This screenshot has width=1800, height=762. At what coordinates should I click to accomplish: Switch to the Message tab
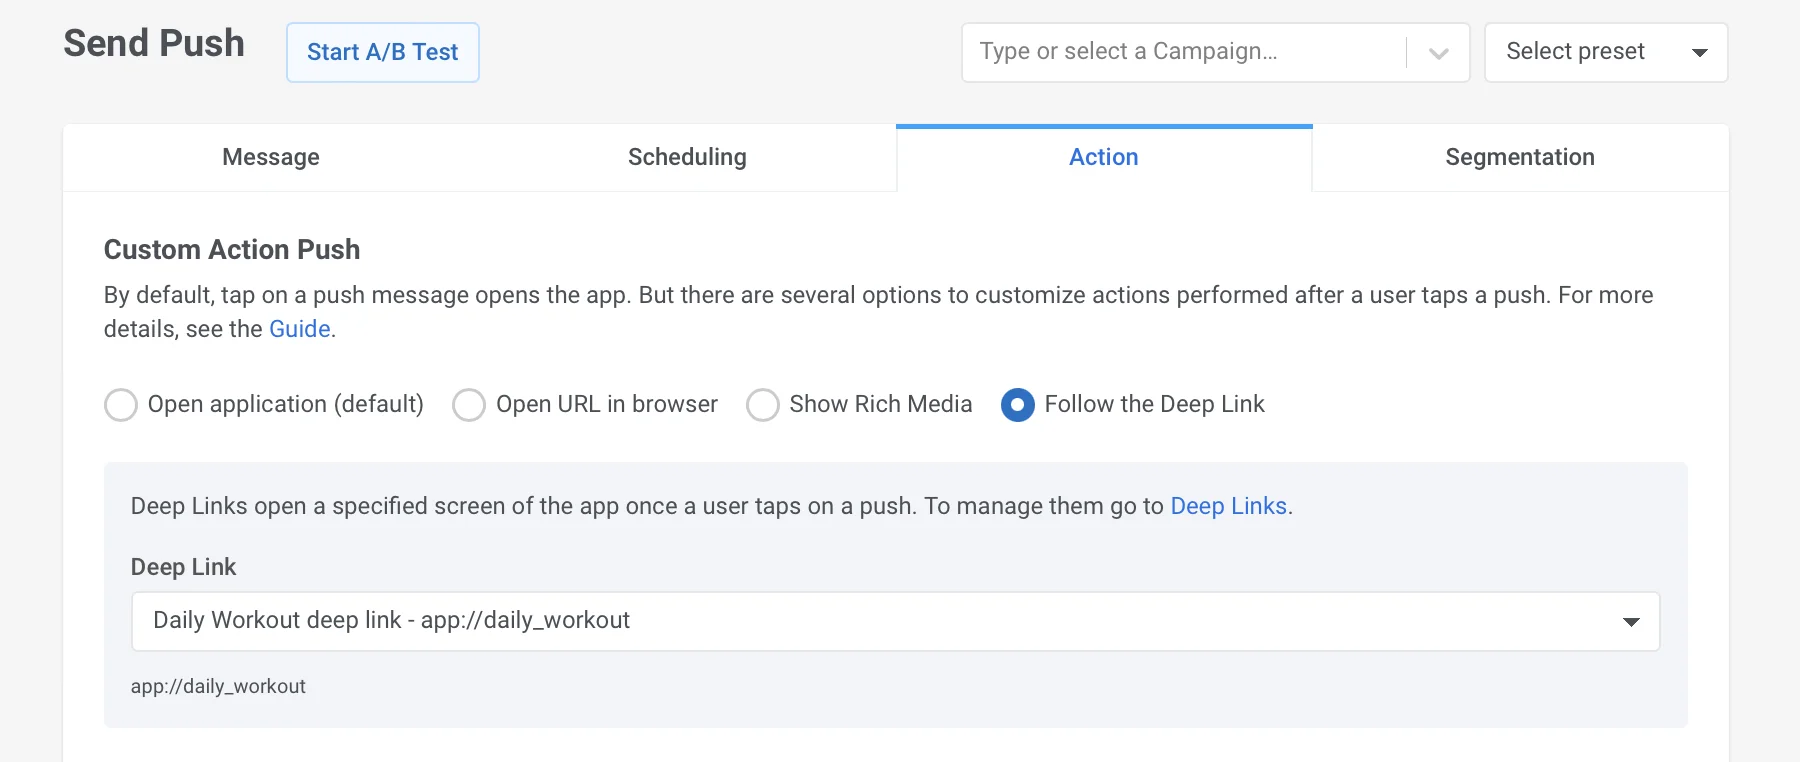[271, 157]
